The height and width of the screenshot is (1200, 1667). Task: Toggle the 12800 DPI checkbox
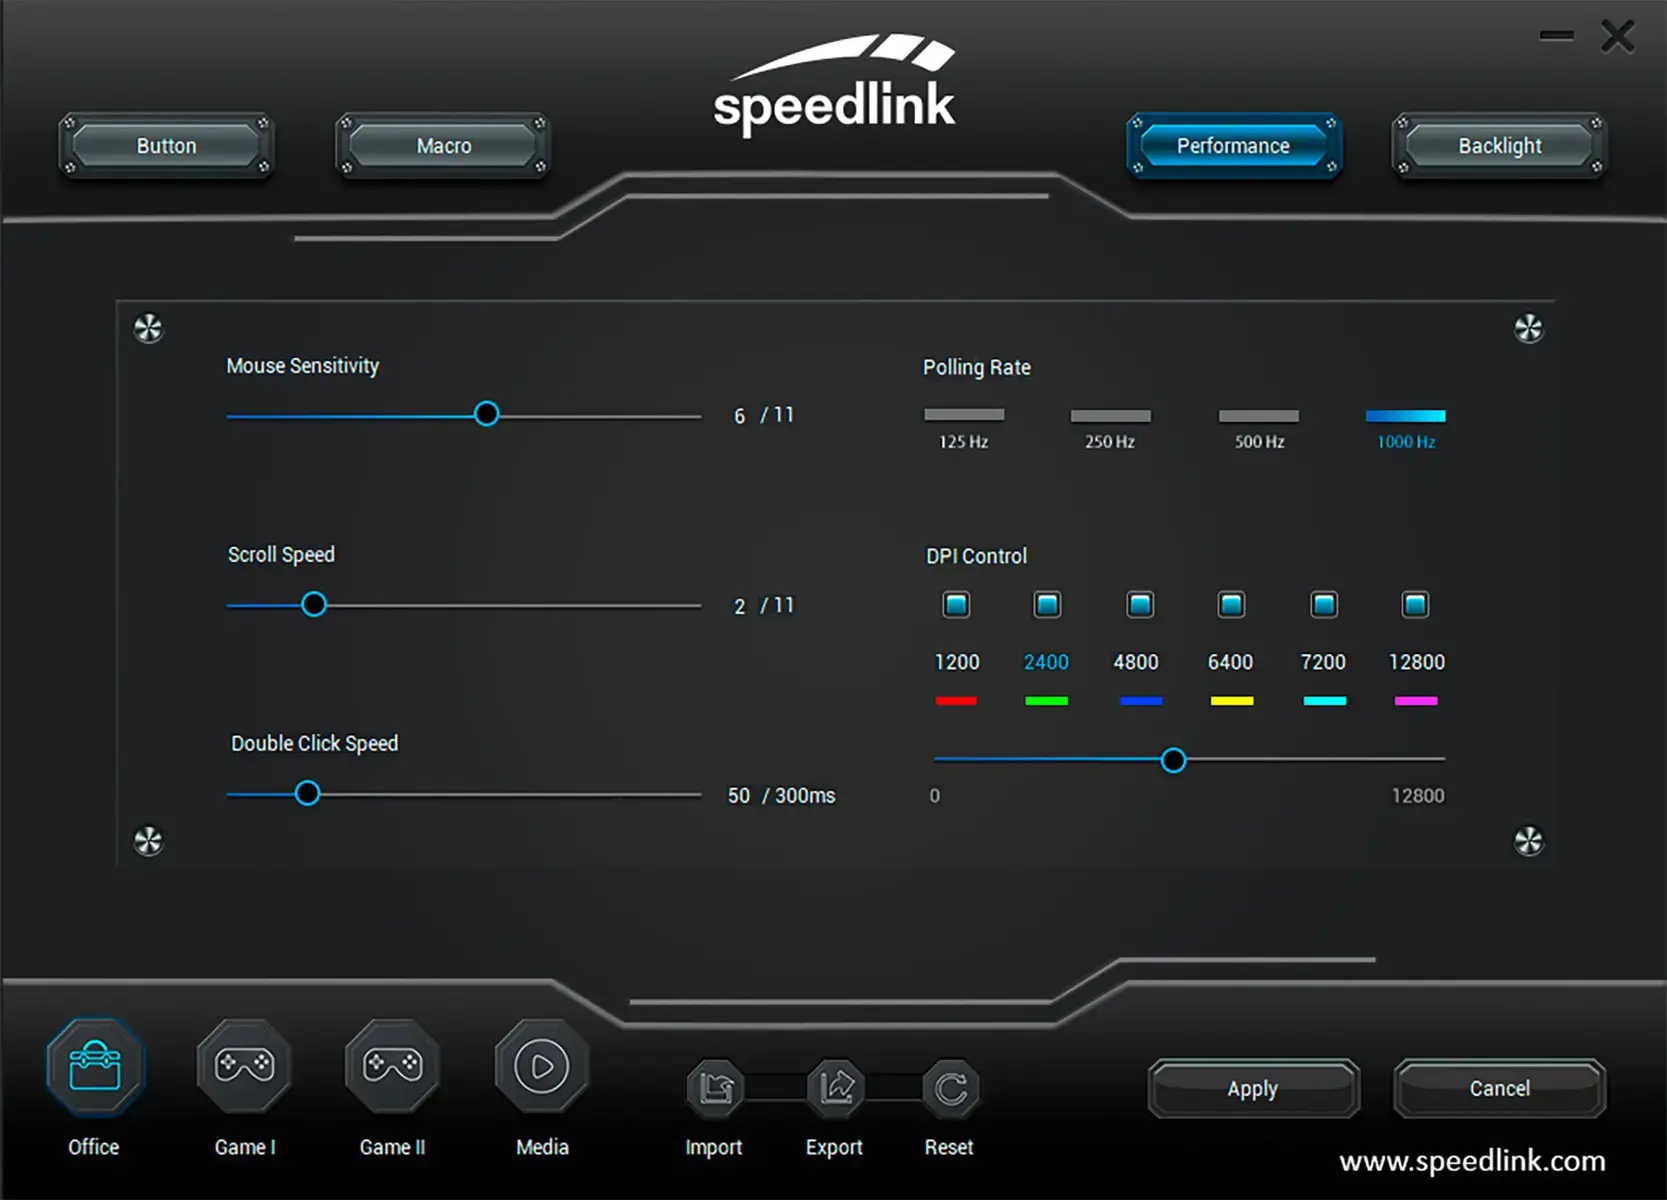click(x=1415, y=604)
